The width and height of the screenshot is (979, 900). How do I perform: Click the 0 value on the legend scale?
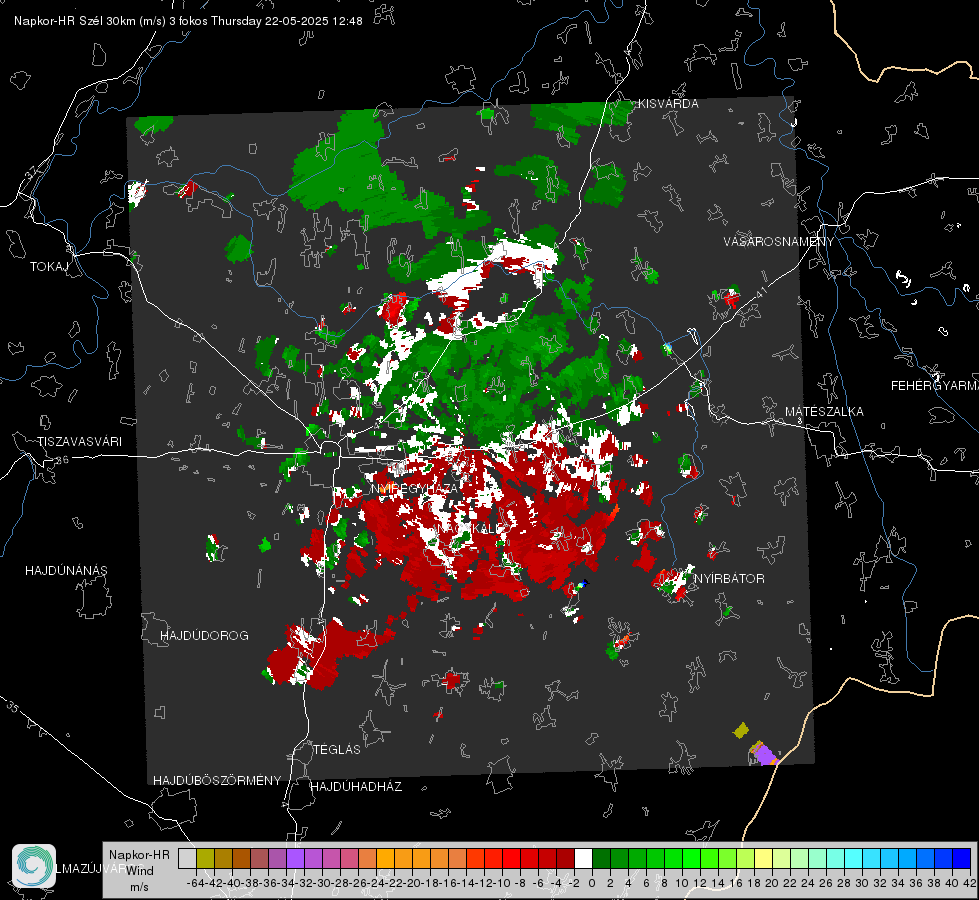point(592,883)
